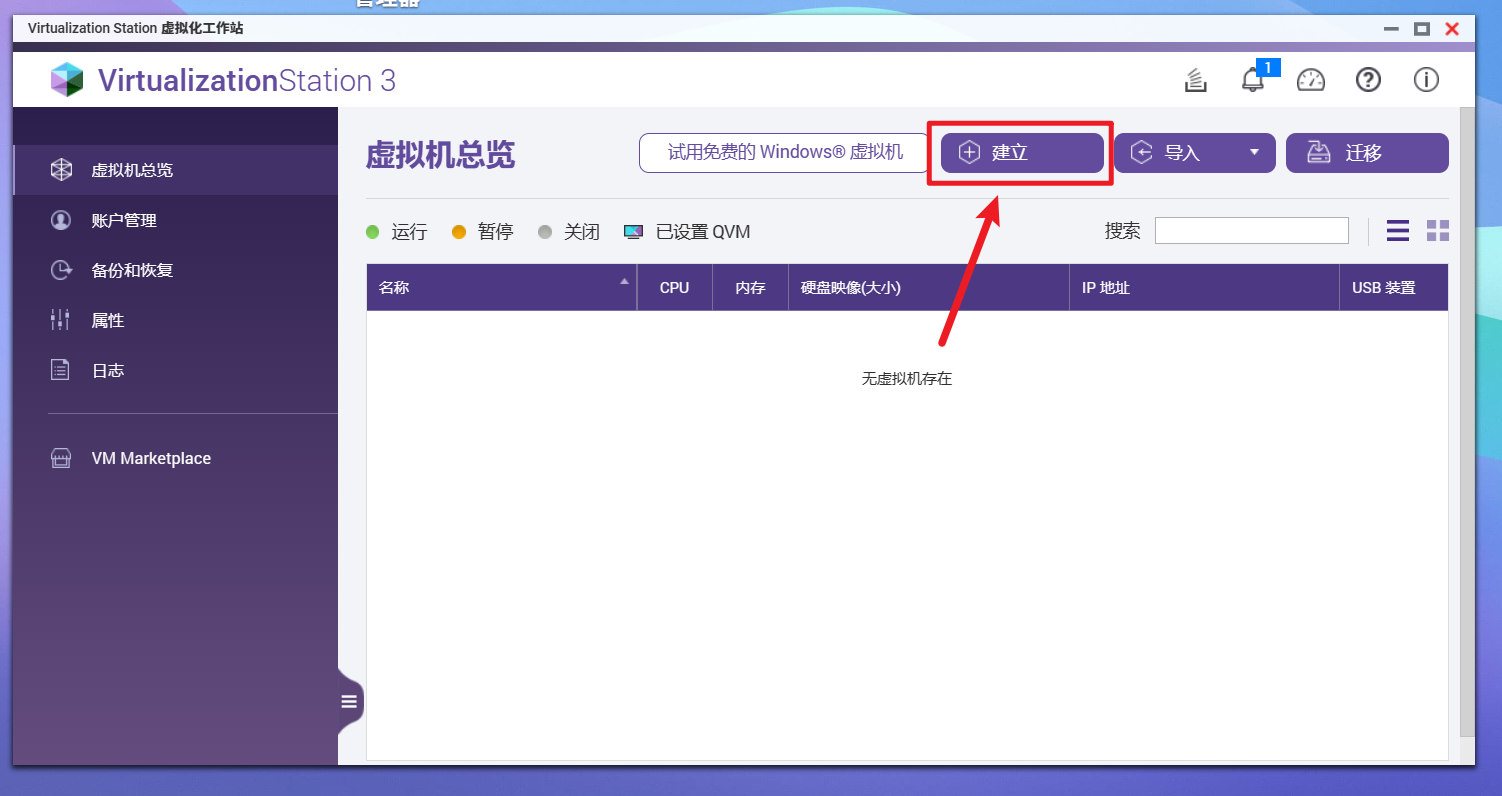
Task: Switch to grid view
Action: click(1438, 231)
